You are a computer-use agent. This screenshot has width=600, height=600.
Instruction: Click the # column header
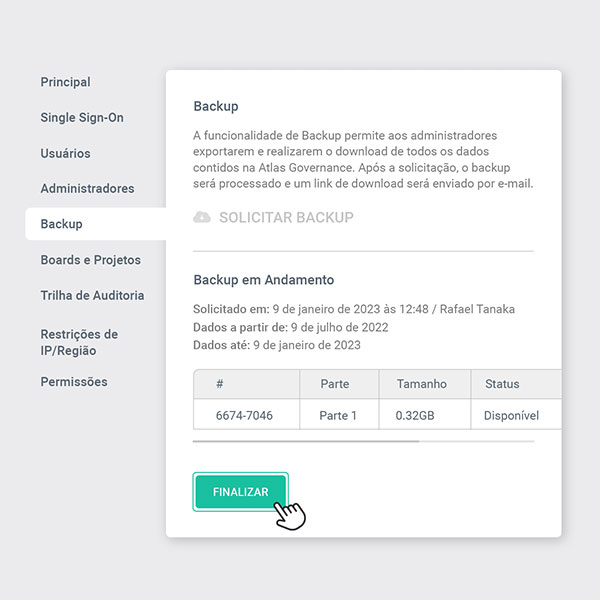point(219,384)
